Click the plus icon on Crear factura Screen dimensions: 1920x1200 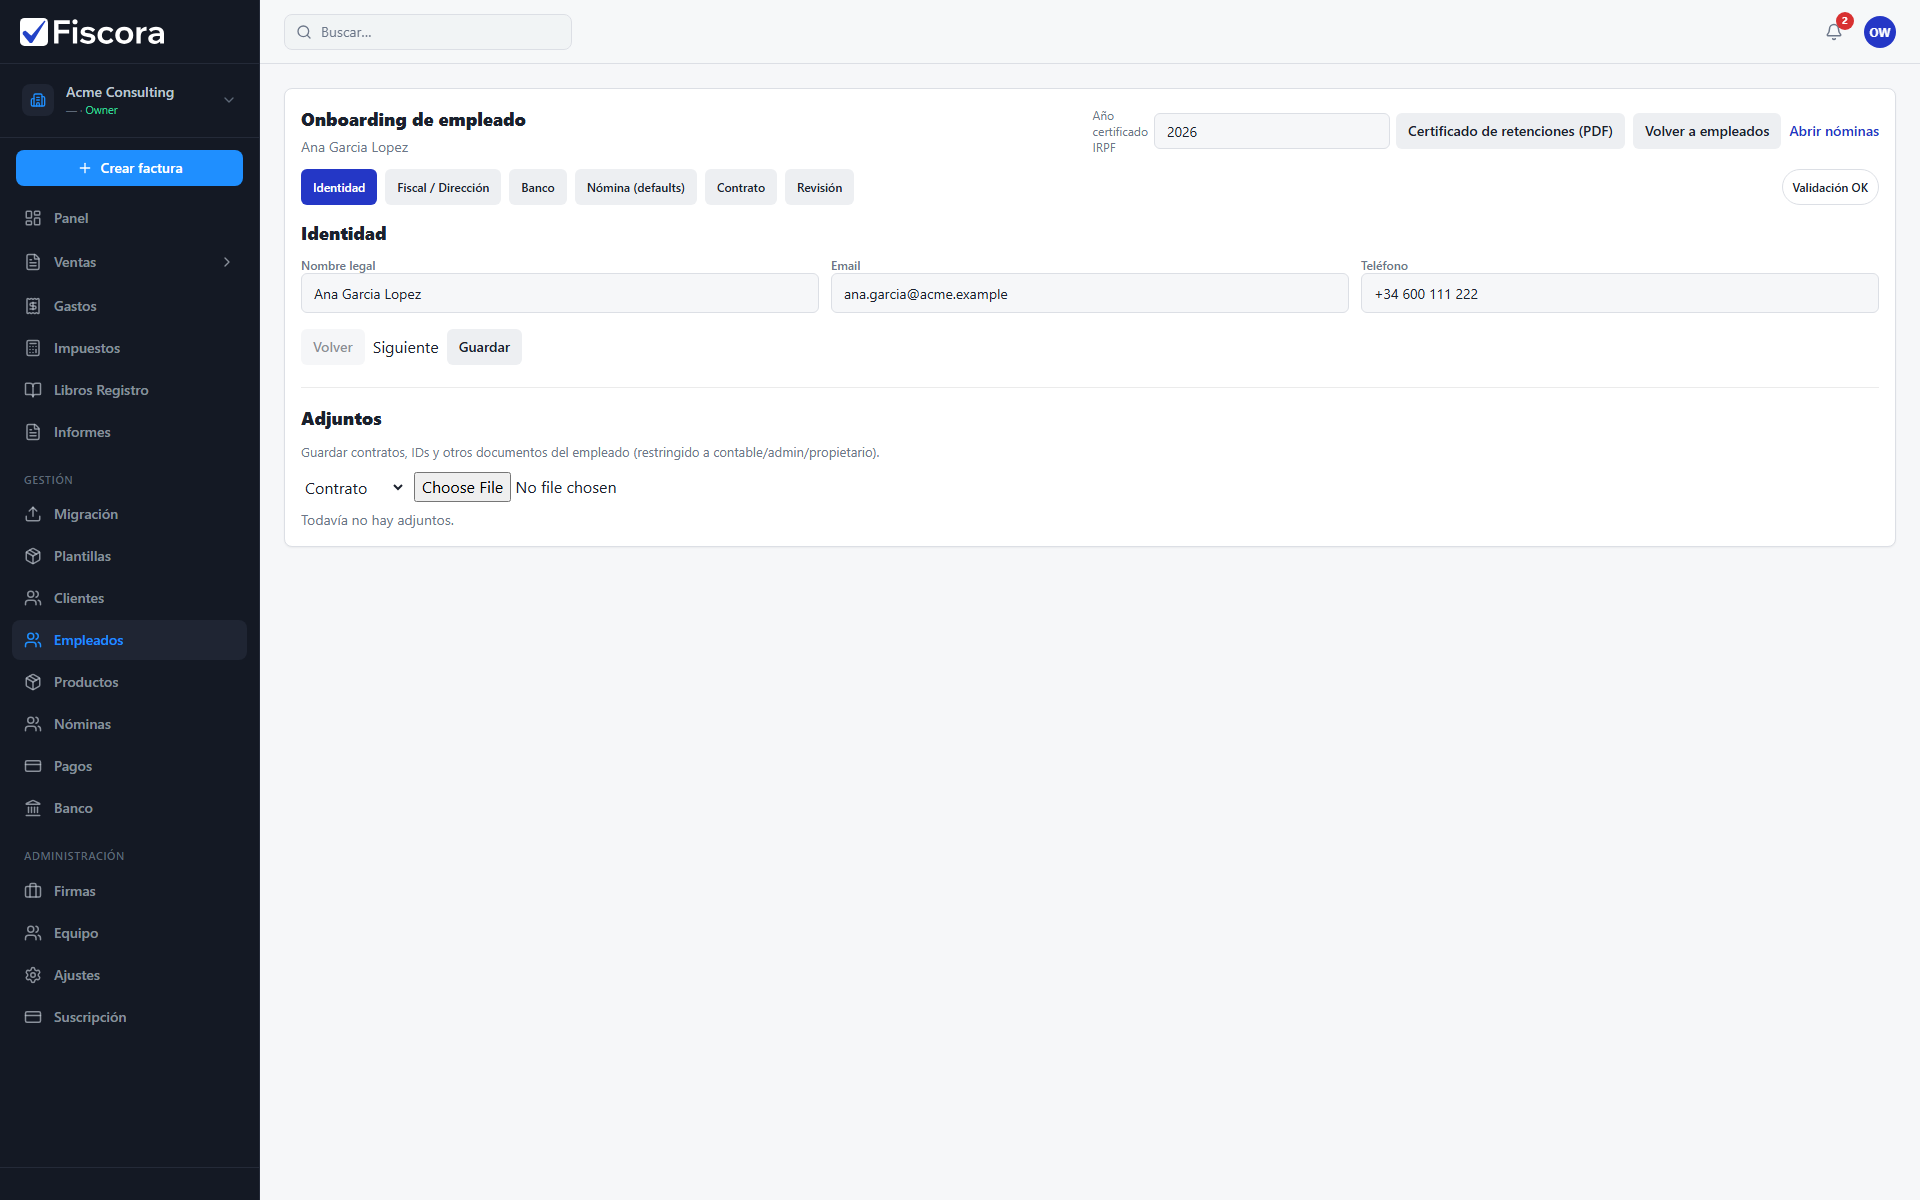(85, 168)
